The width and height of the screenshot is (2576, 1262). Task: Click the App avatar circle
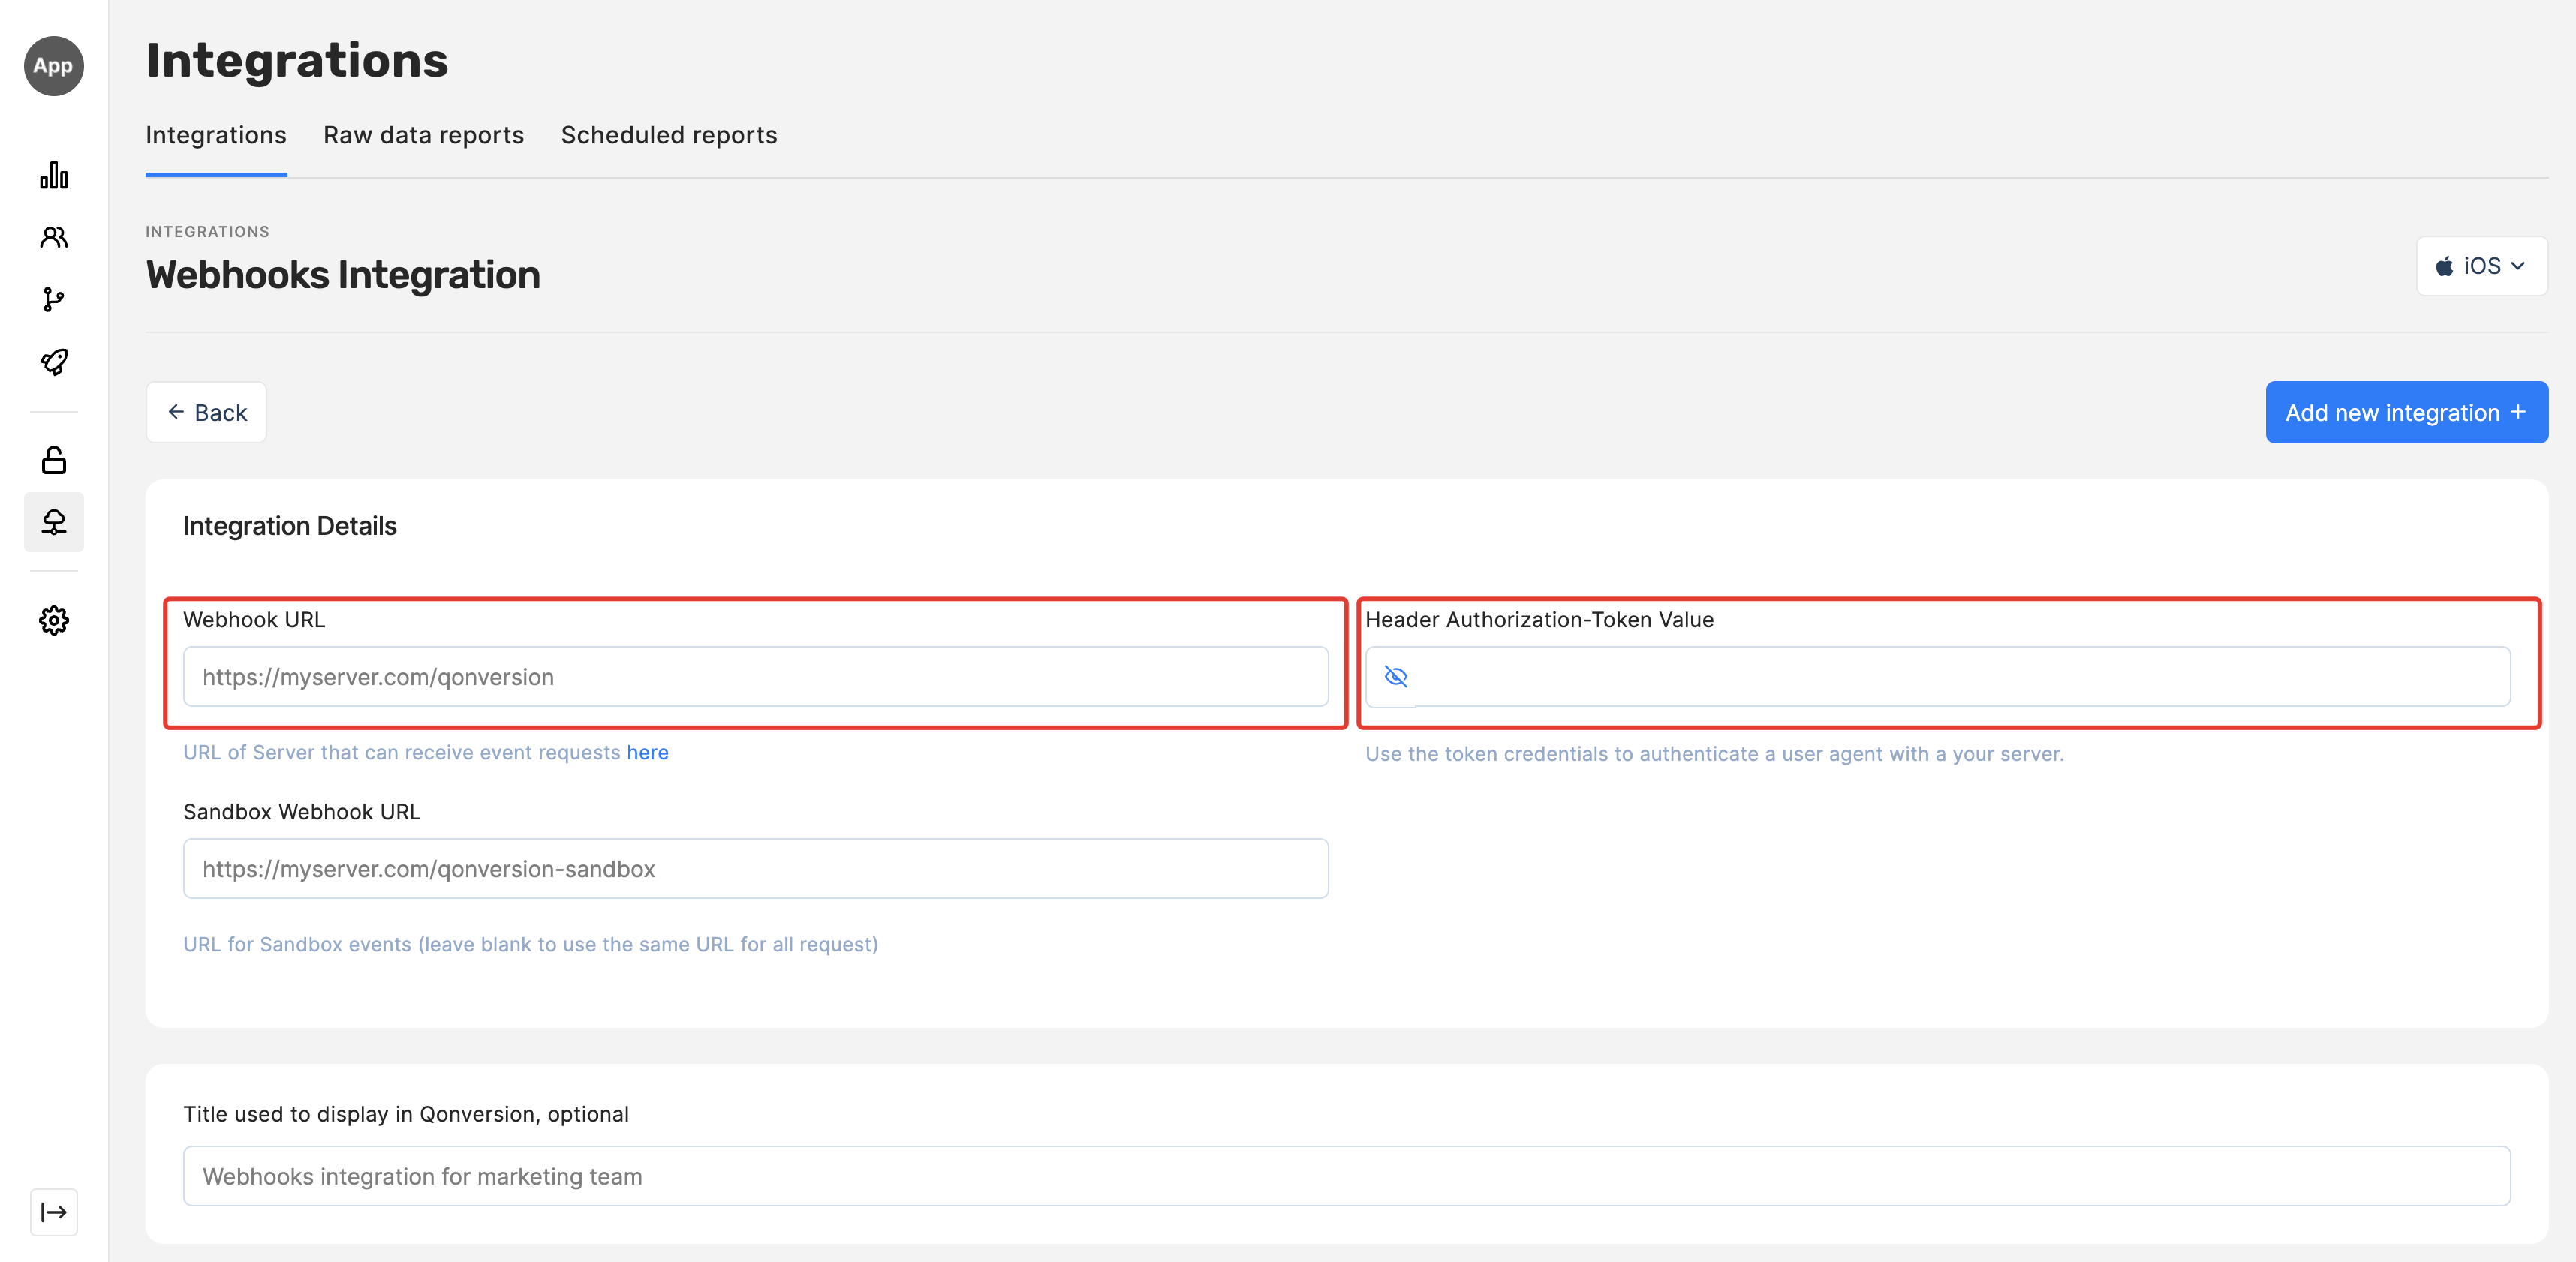click(54, 66)
